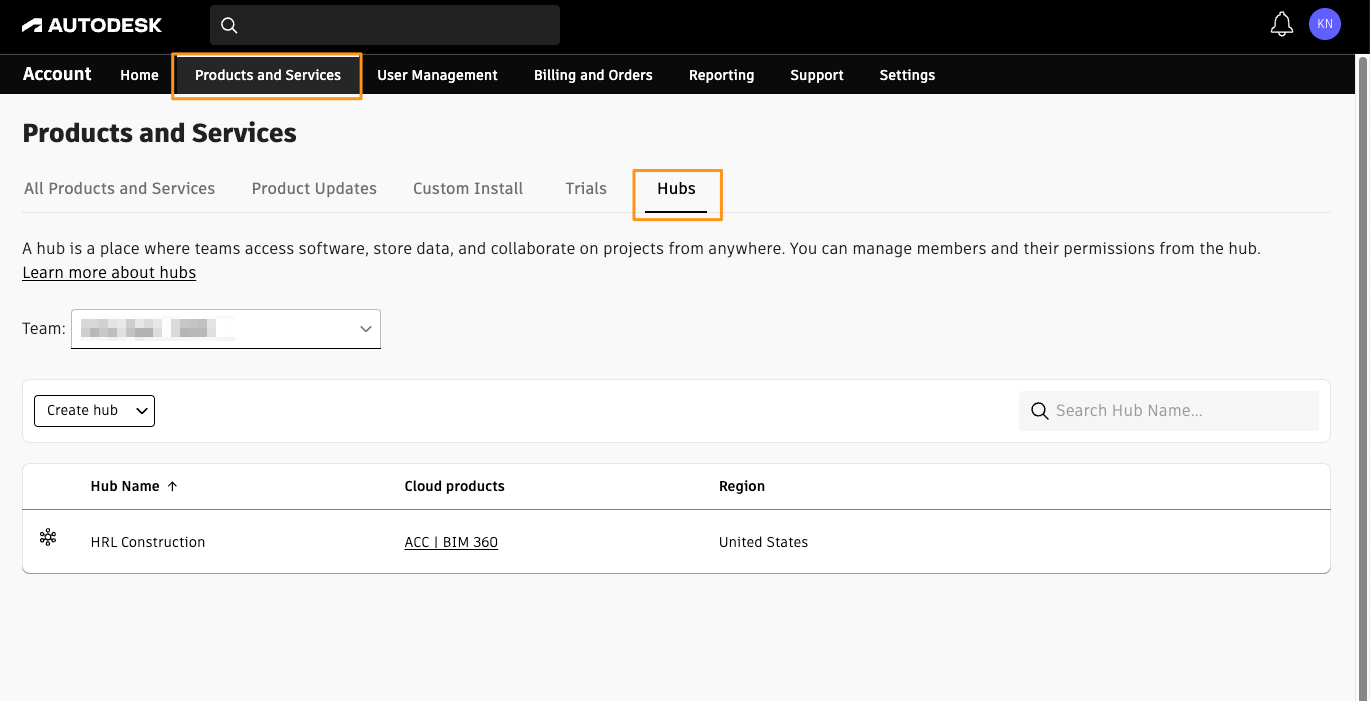Select the HRL Construction hub name
The image size is (1370, 701).
pyautogui.click(x=148, y=542)
